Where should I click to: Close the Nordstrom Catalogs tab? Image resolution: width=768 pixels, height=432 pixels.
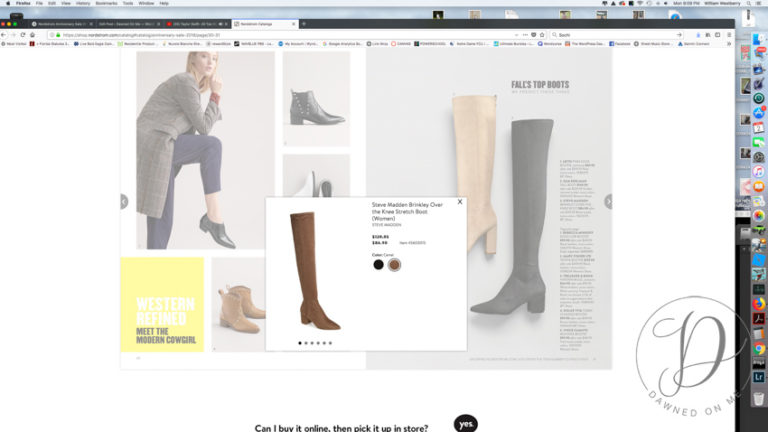[x=293, y=24]
